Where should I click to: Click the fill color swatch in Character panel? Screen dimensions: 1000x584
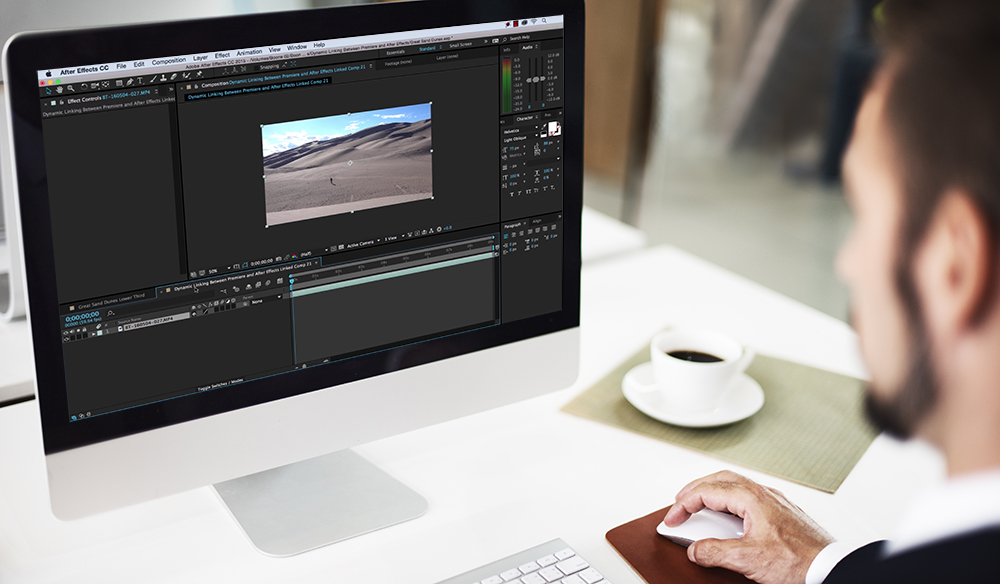[x=553, y=127]
